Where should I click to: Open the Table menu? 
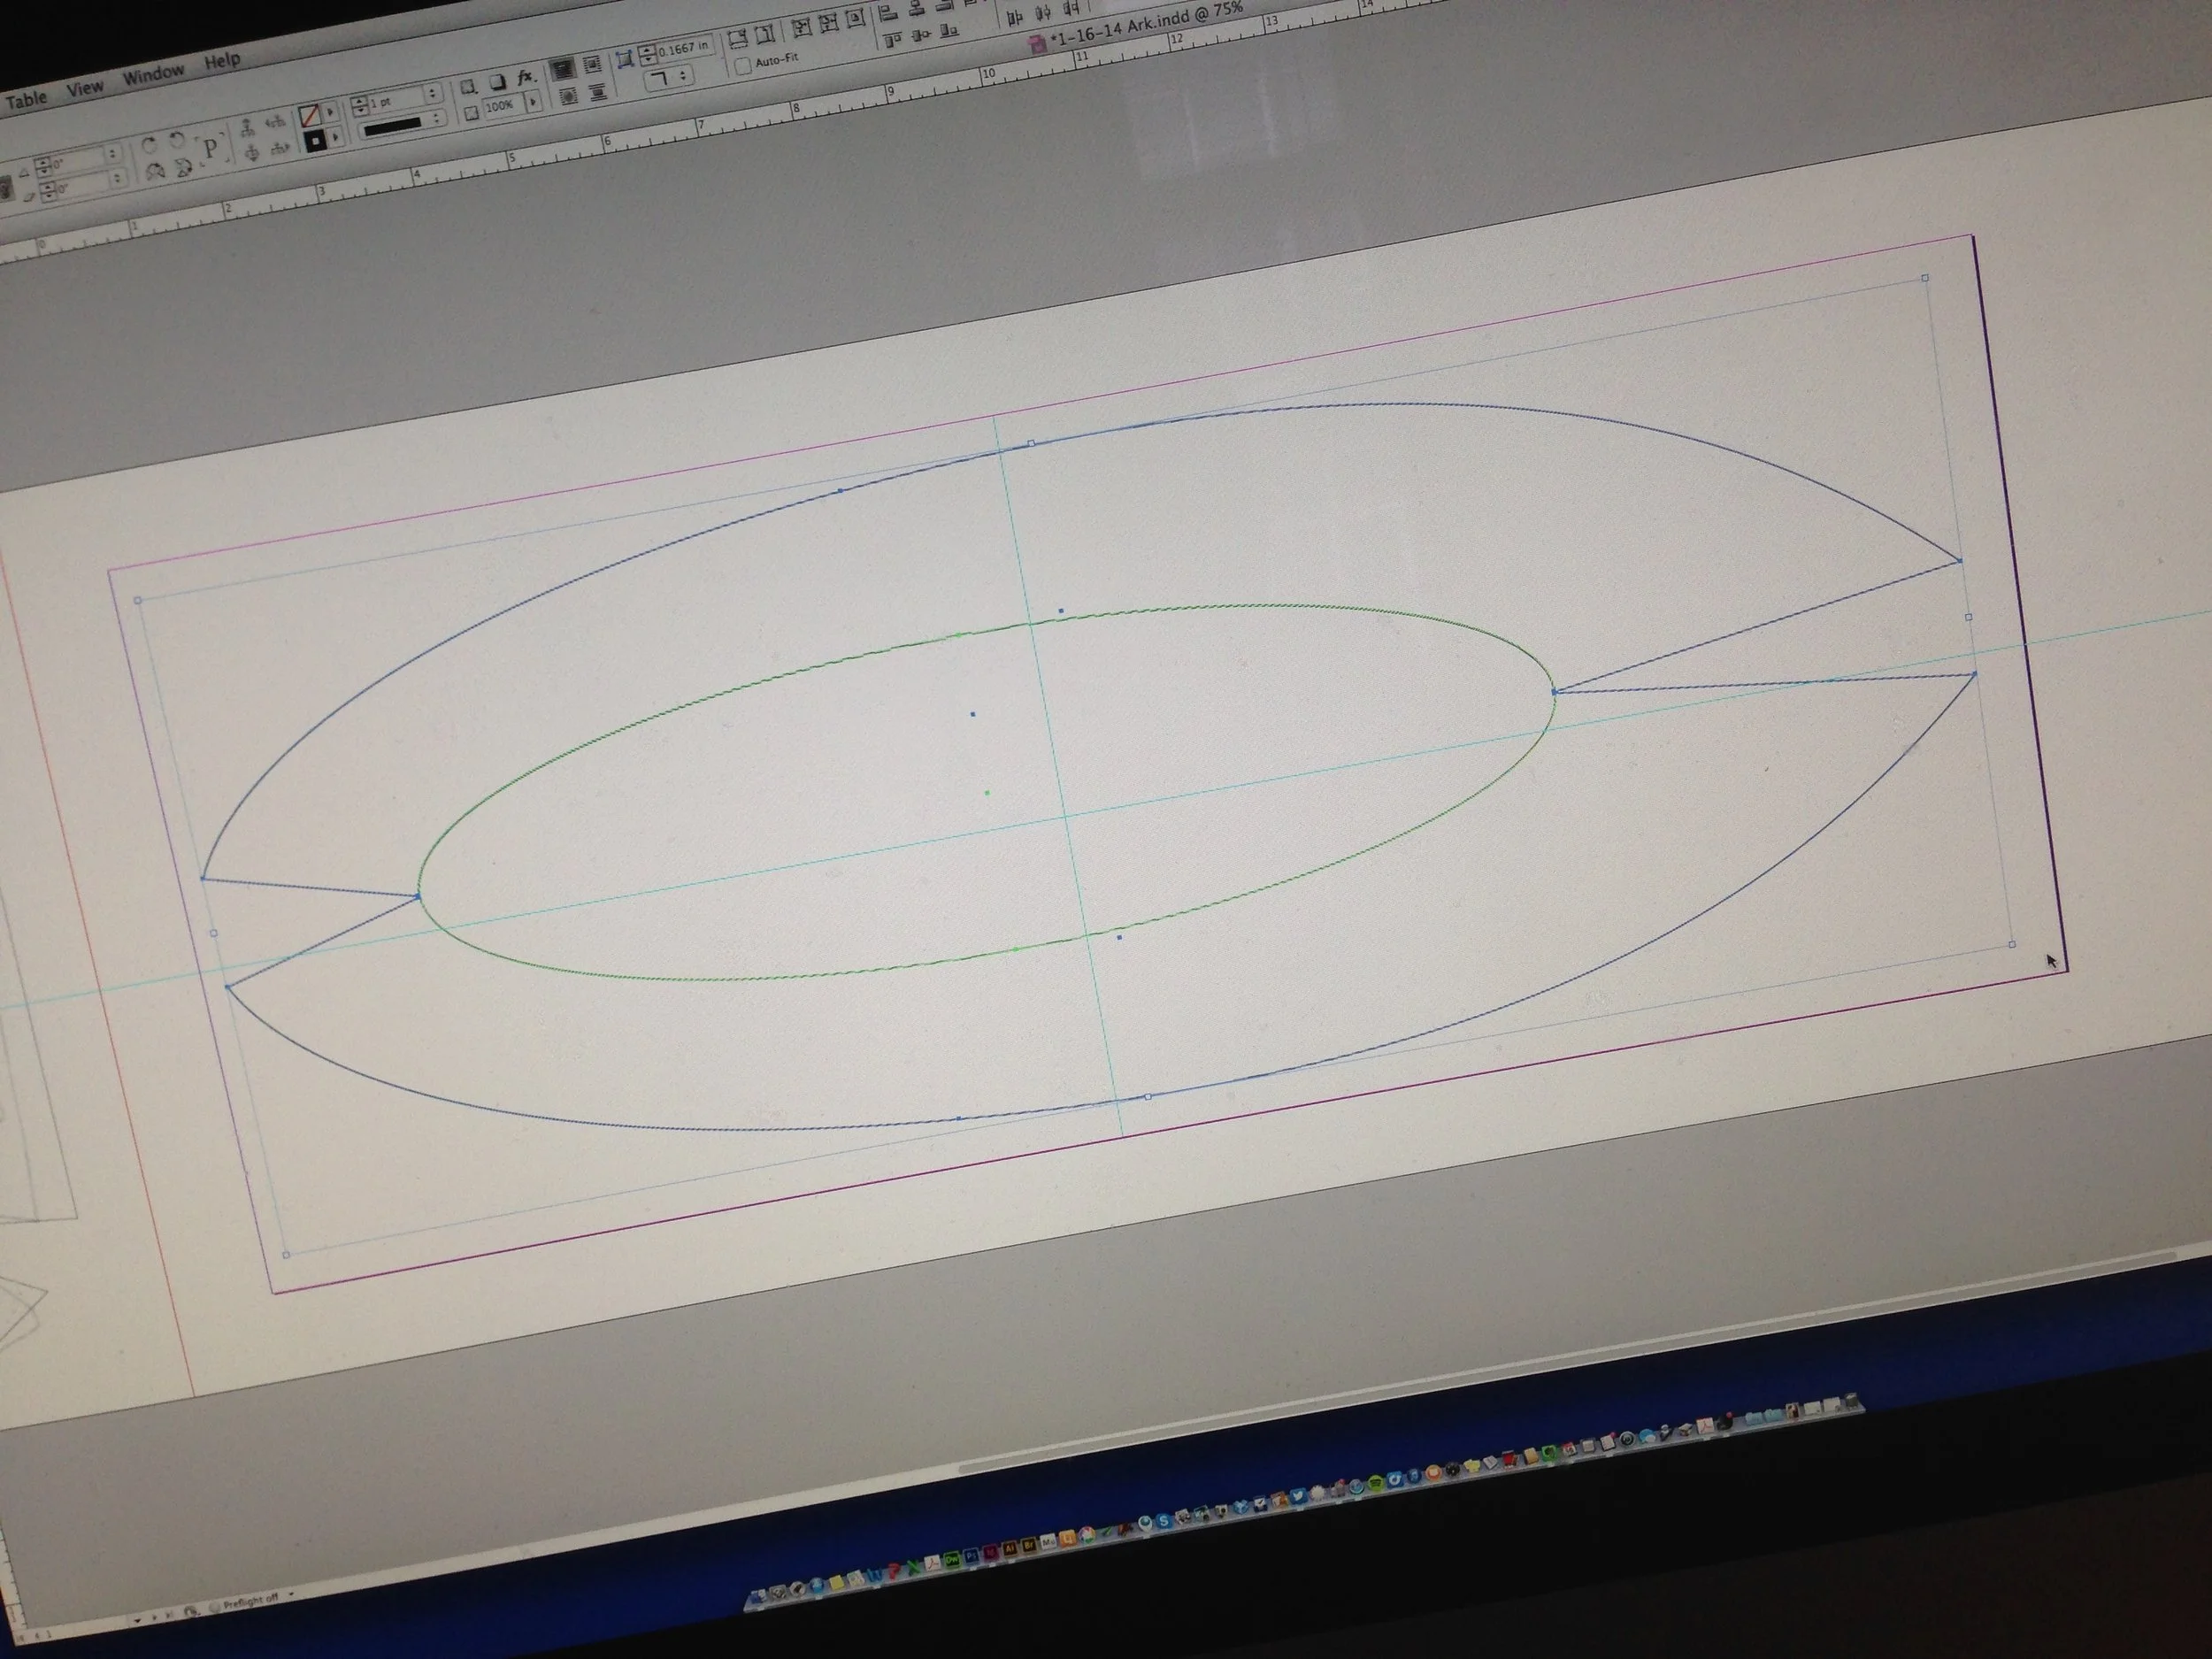(x=27, y=100)
